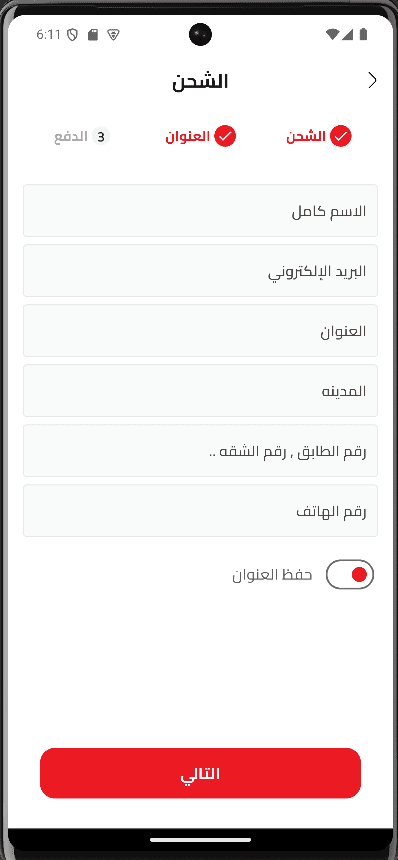
Task: Tap the cellular signal strength icon
Action: pos(348,35)
